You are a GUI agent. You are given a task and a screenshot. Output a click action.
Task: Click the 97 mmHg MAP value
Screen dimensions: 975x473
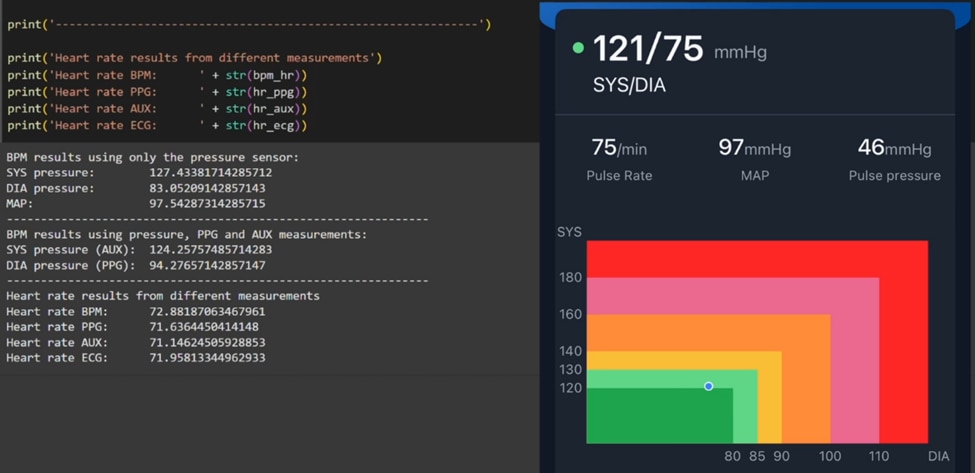pyautogui.click(x=754, y=149)
